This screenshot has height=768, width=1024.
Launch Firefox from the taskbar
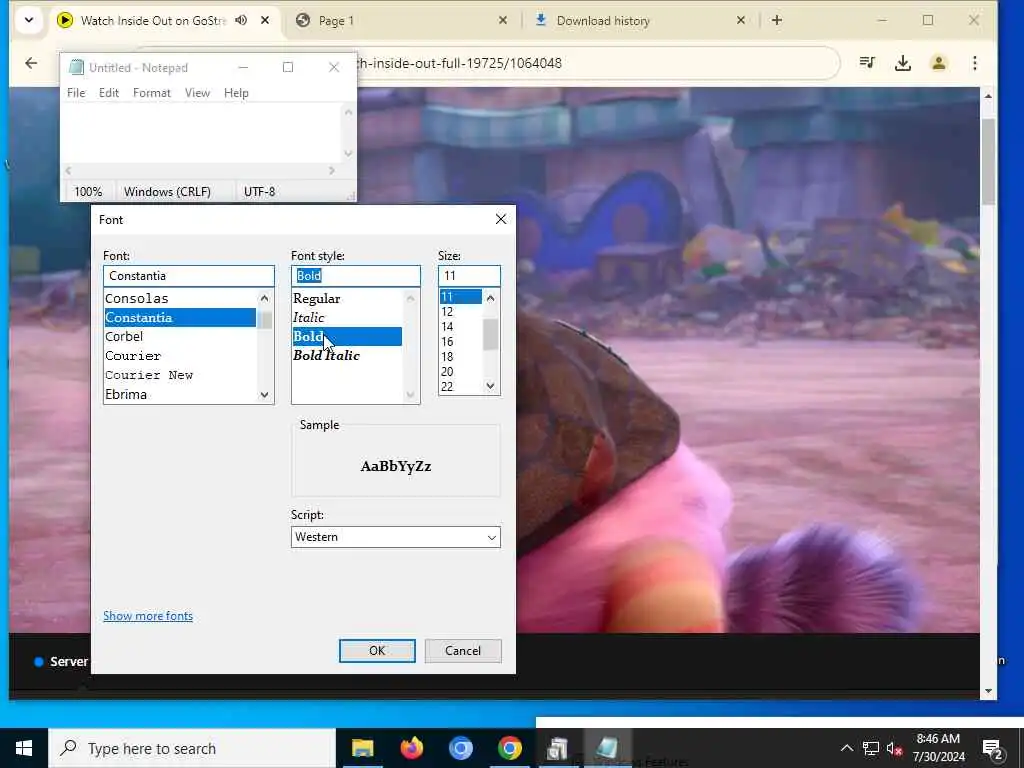tap(411, 748)
